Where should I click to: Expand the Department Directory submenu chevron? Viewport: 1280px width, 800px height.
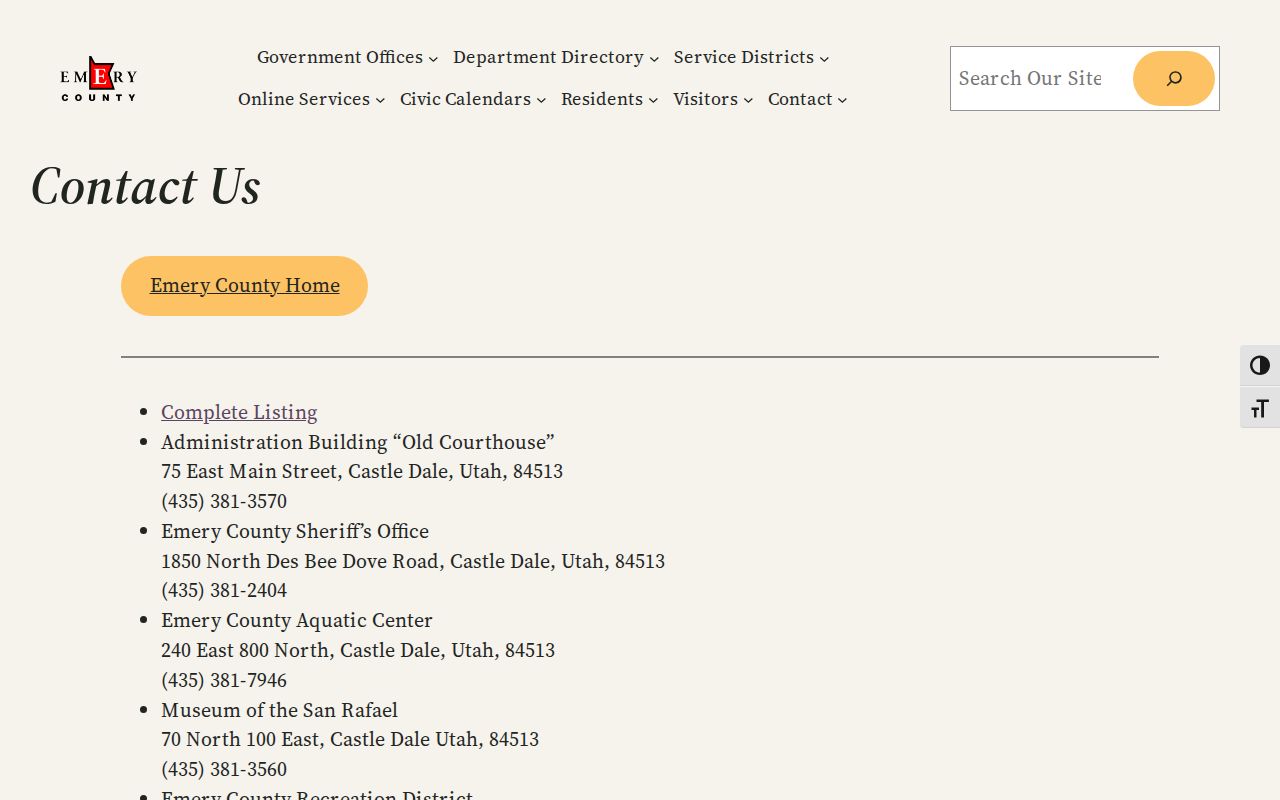coord(654,59)
